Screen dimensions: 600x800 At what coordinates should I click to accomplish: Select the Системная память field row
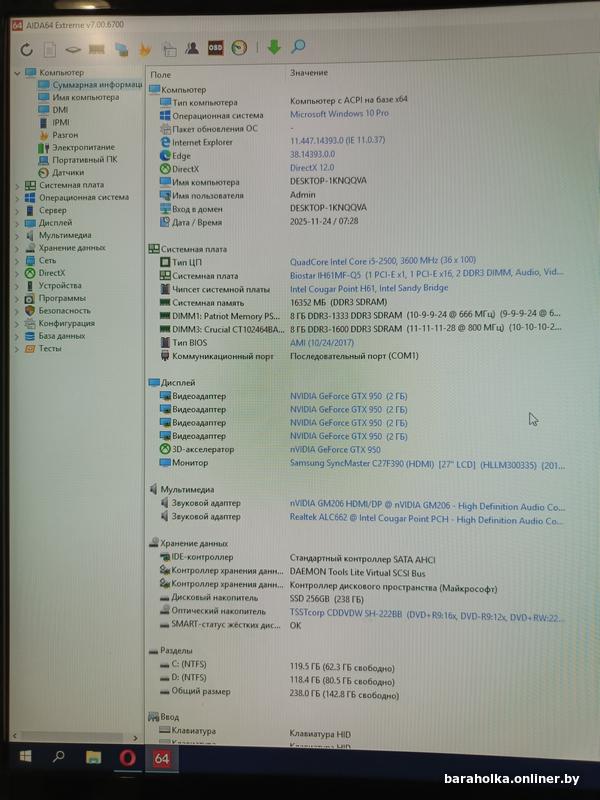coord(273,302)
